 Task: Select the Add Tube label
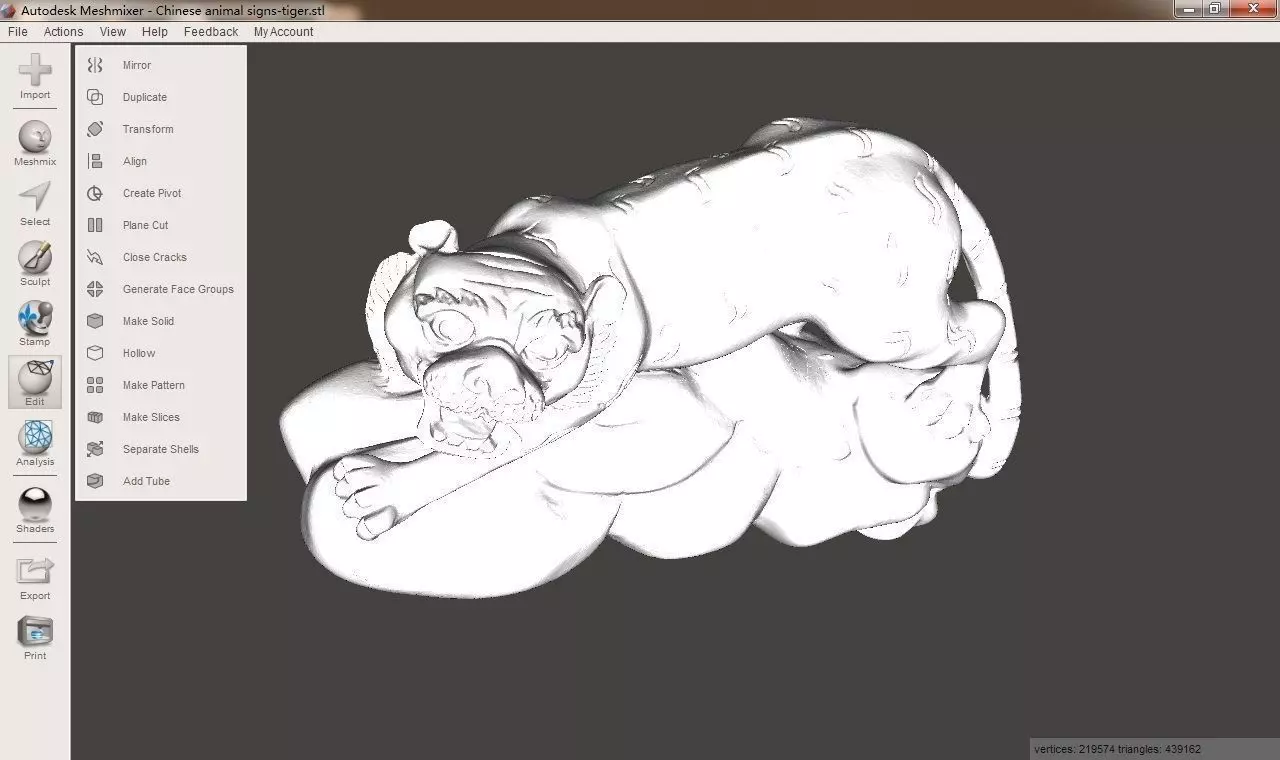tap(146, 481)
